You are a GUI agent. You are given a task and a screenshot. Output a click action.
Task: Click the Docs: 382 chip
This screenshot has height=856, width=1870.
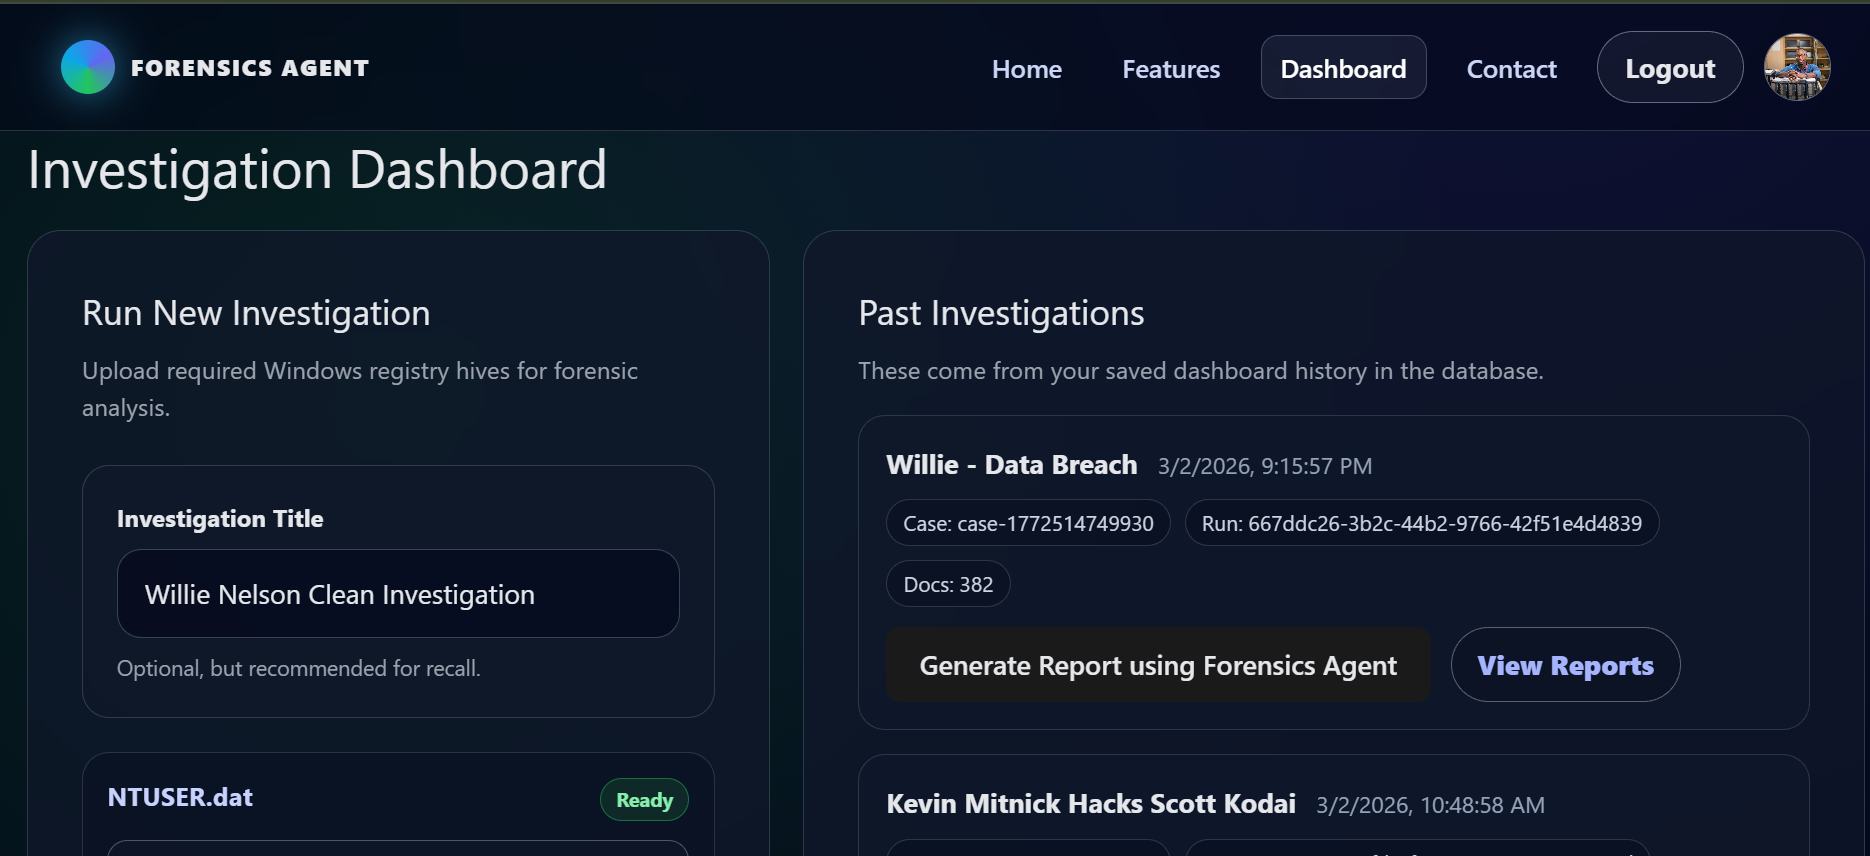[948, 584]
